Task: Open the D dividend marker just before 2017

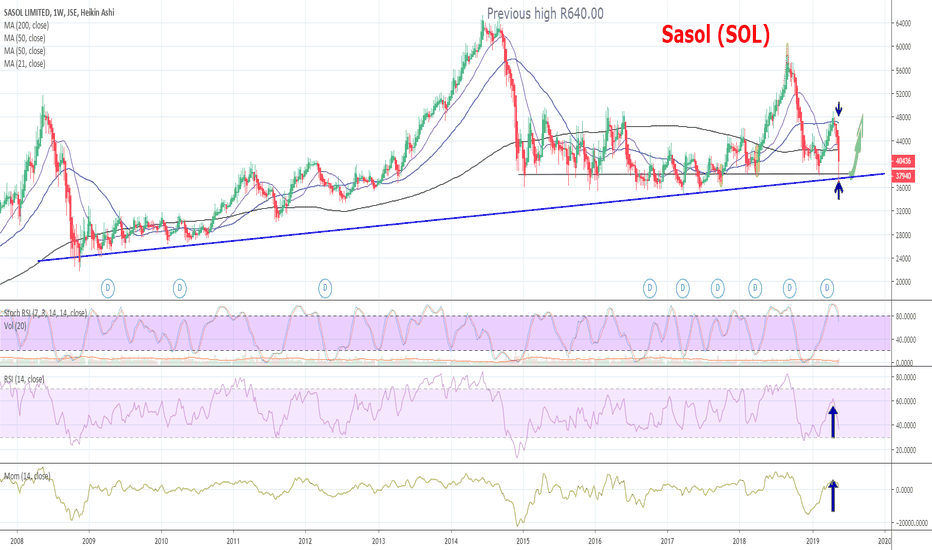Action: (650, 288)
